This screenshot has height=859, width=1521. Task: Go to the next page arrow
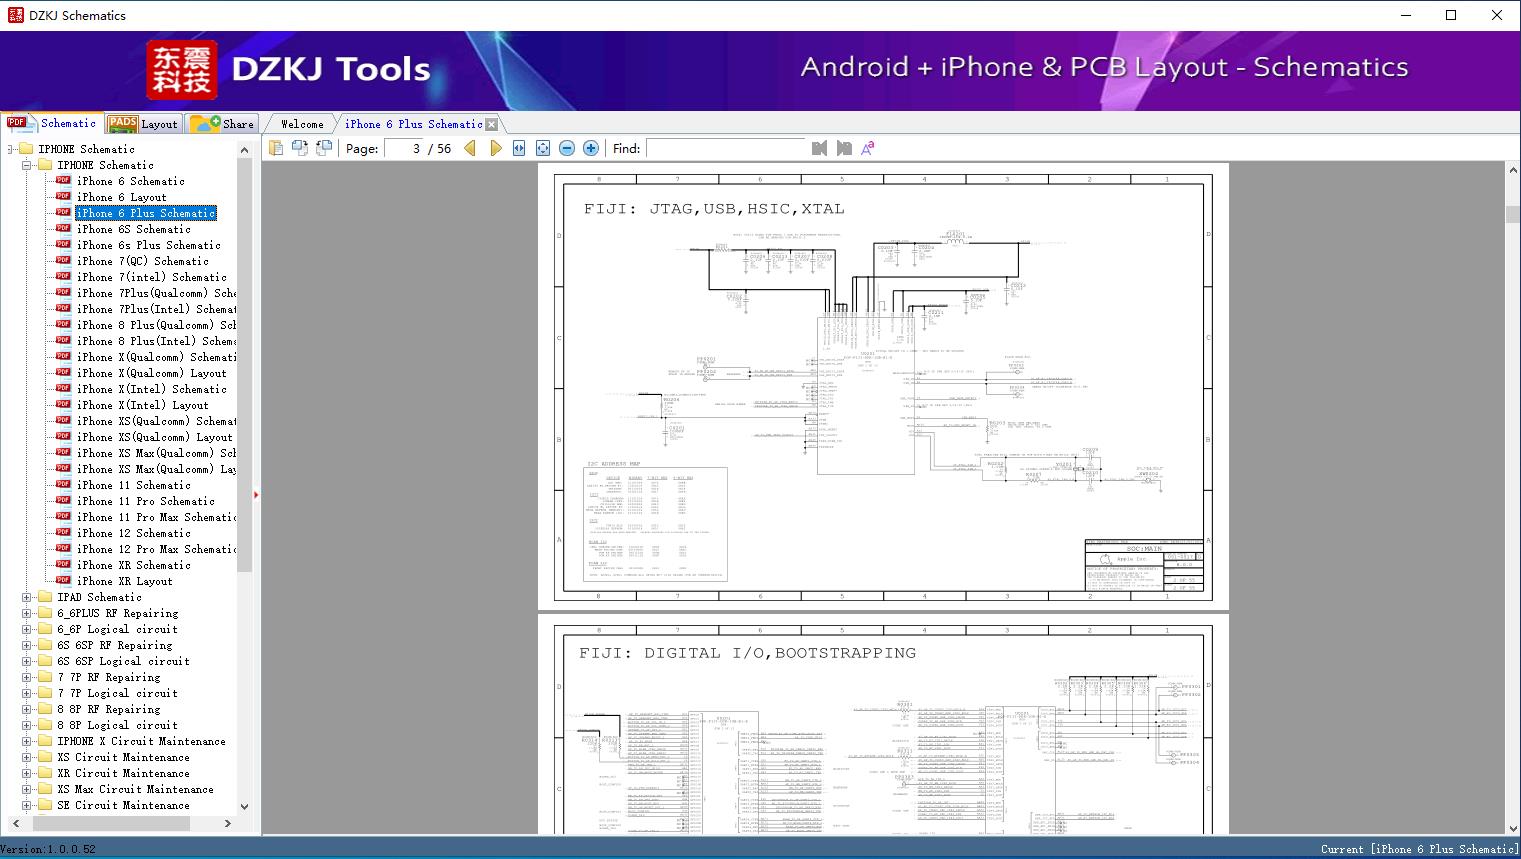(x=496, y=148)
